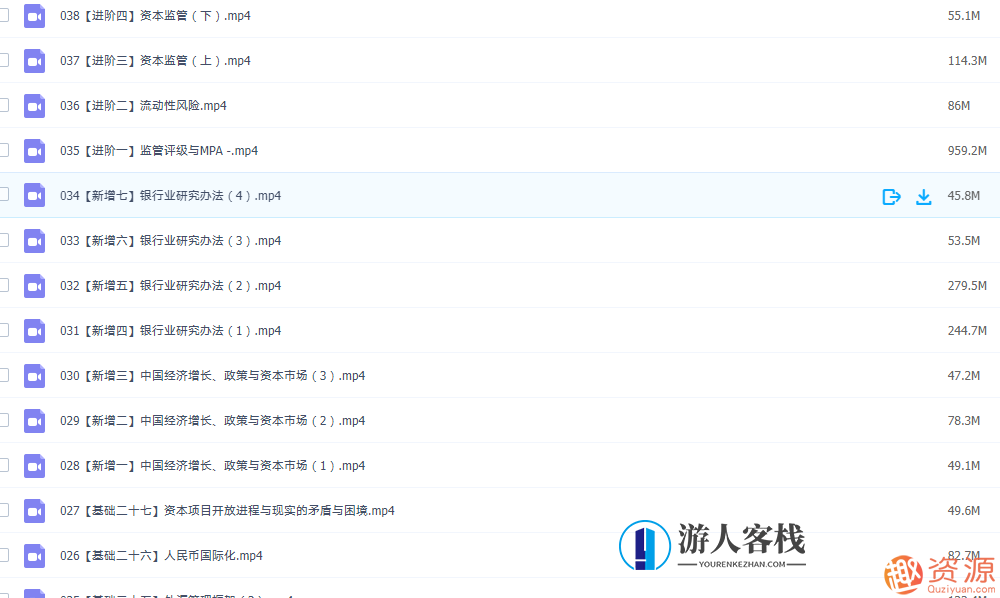Check the checkbox for file 038

pyautogui.click(x=3, y=15)
